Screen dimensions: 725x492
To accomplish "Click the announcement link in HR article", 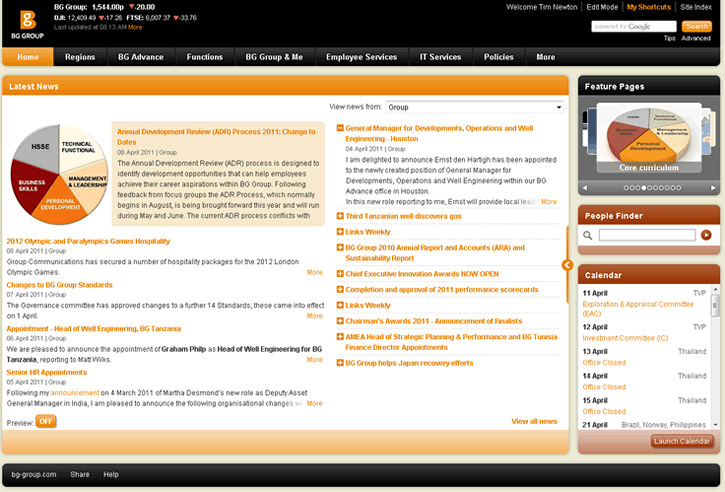I will [75, 393].
